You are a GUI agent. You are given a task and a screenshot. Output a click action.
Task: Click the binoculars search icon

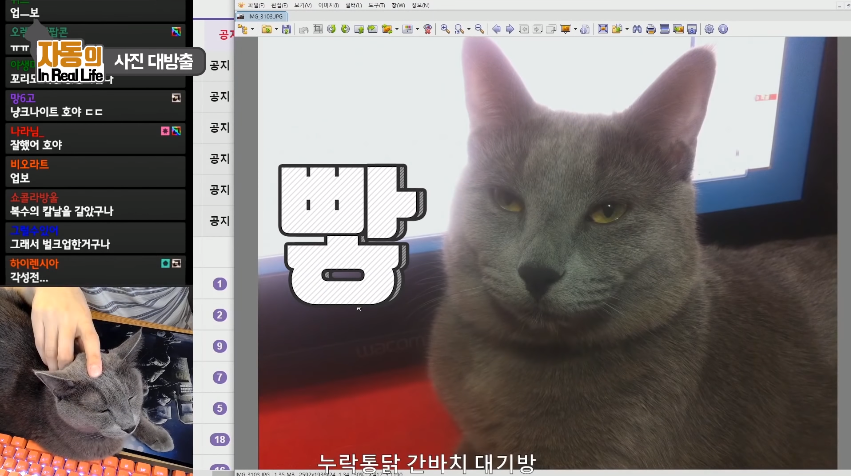point(637,29)
